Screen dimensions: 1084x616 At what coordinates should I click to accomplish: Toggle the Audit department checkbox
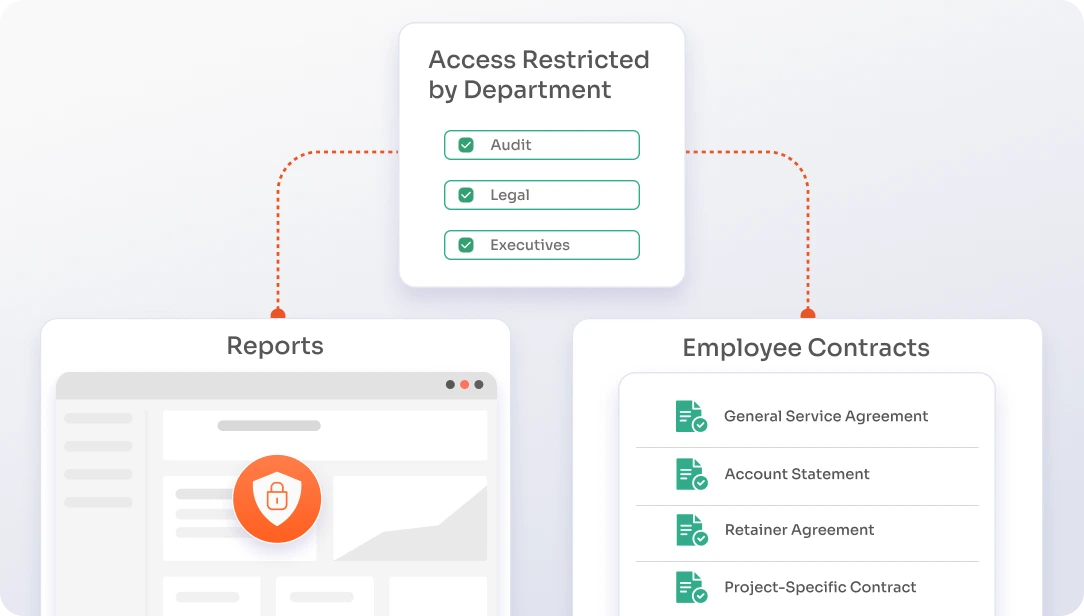pyautogui.click(x=466, y=145)
